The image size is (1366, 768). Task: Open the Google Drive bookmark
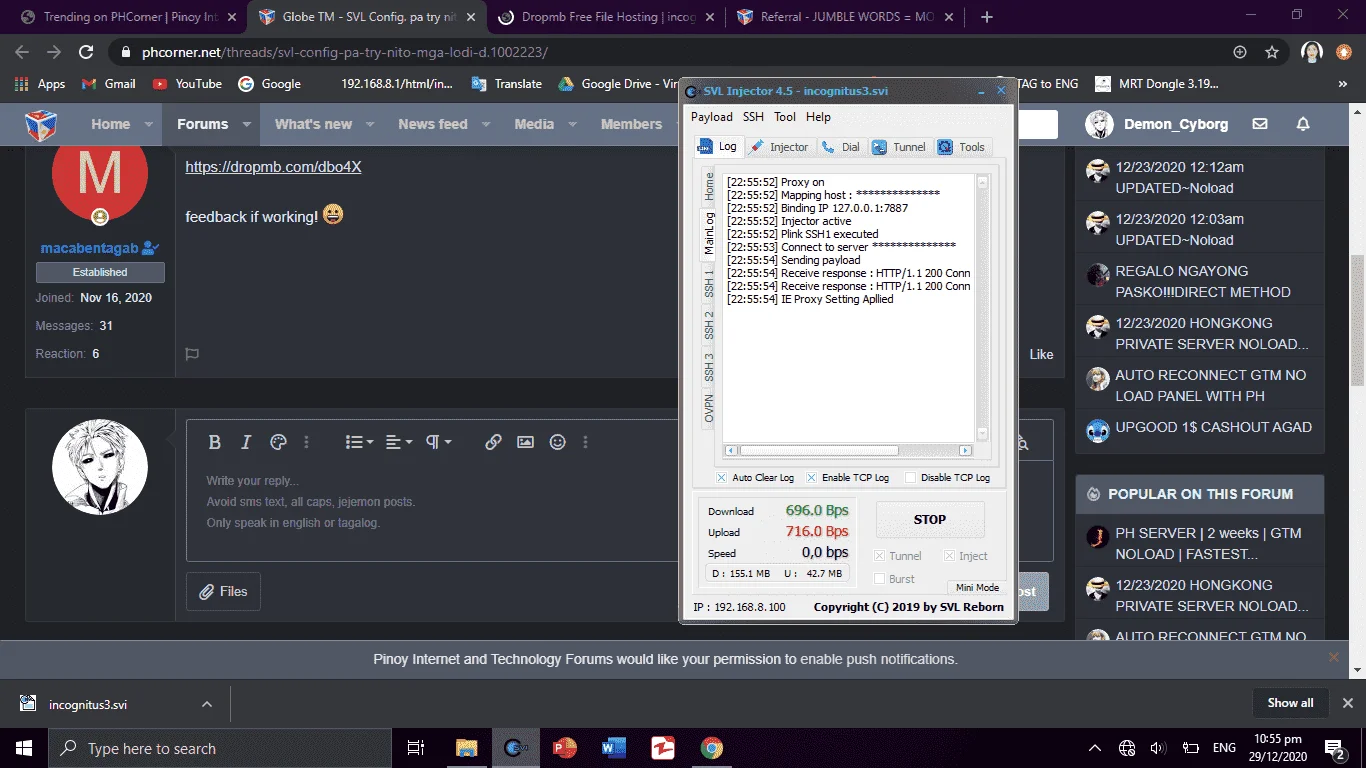tap(617, 84)
